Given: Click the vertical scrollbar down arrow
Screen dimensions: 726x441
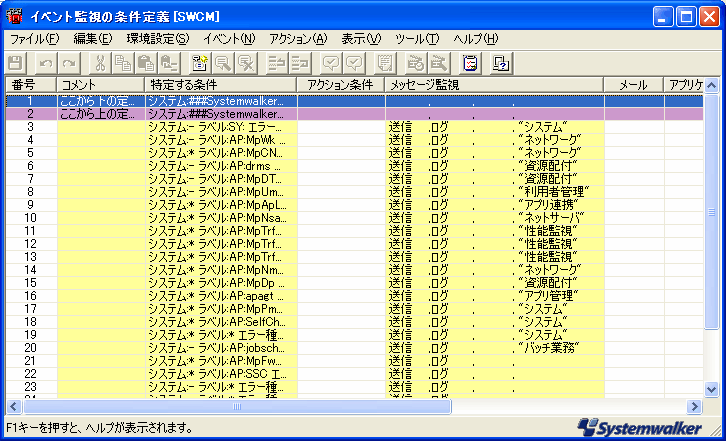Looking at the screenshot, I should pos(711,389).
